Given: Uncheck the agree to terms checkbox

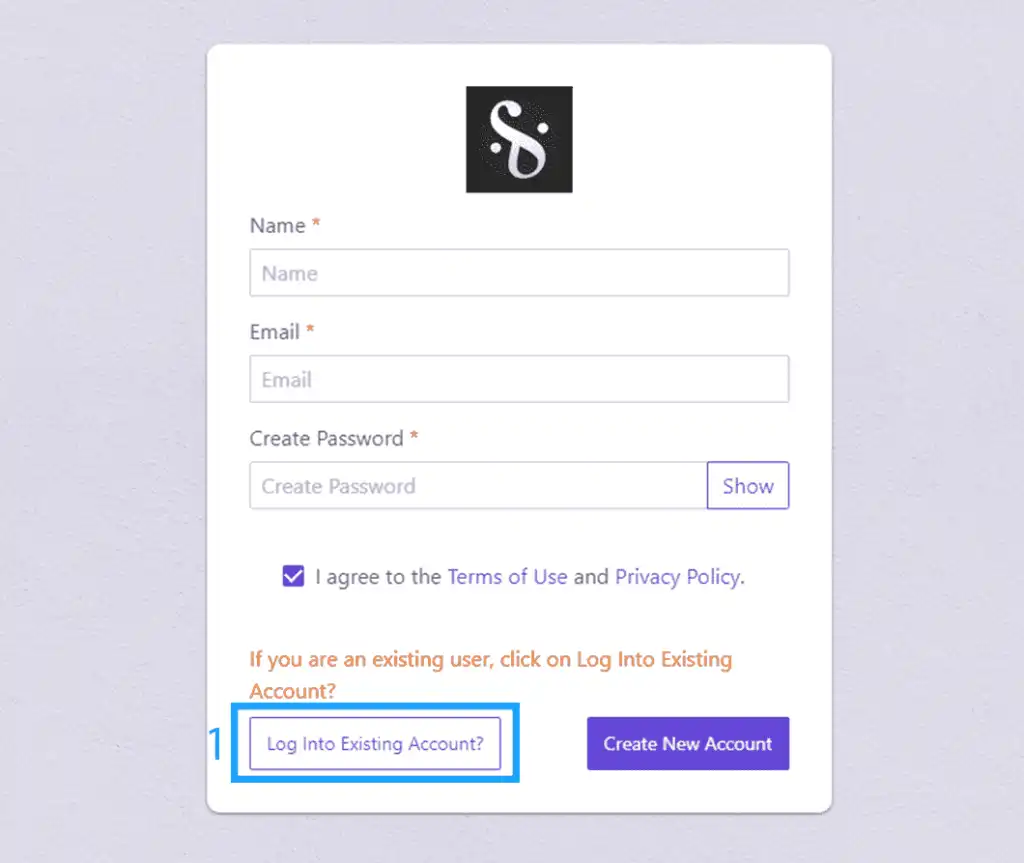Looking at the screenshot, I should (293, 576).
